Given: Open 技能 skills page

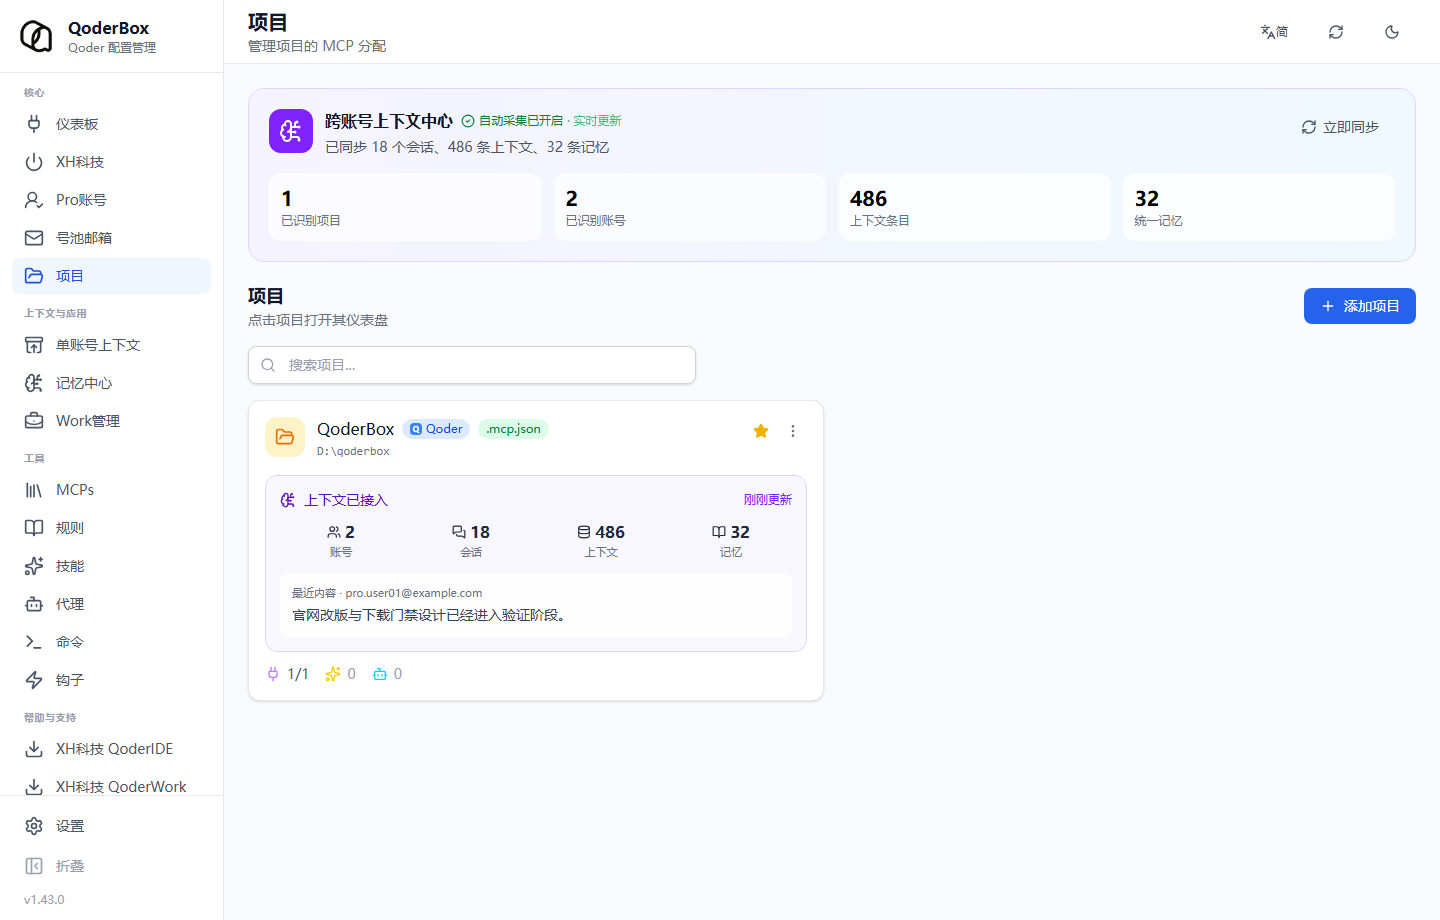Looking at the screenshot, I should coord(111,566).
